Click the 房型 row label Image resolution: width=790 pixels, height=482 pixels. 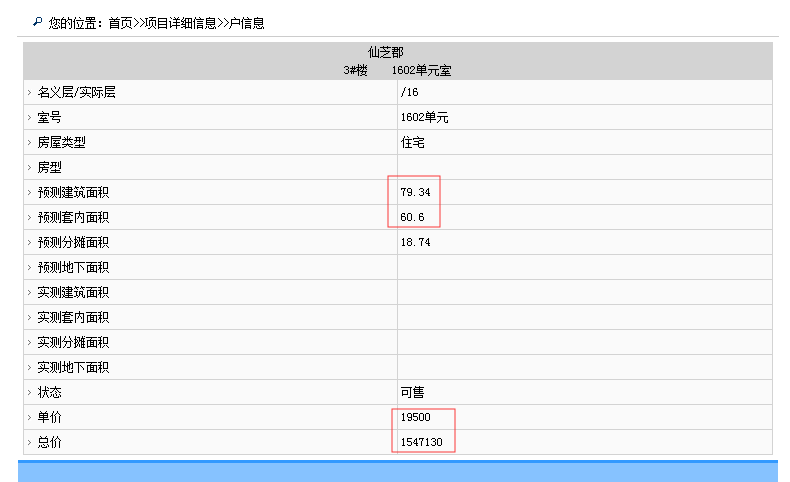click(49, 167)
